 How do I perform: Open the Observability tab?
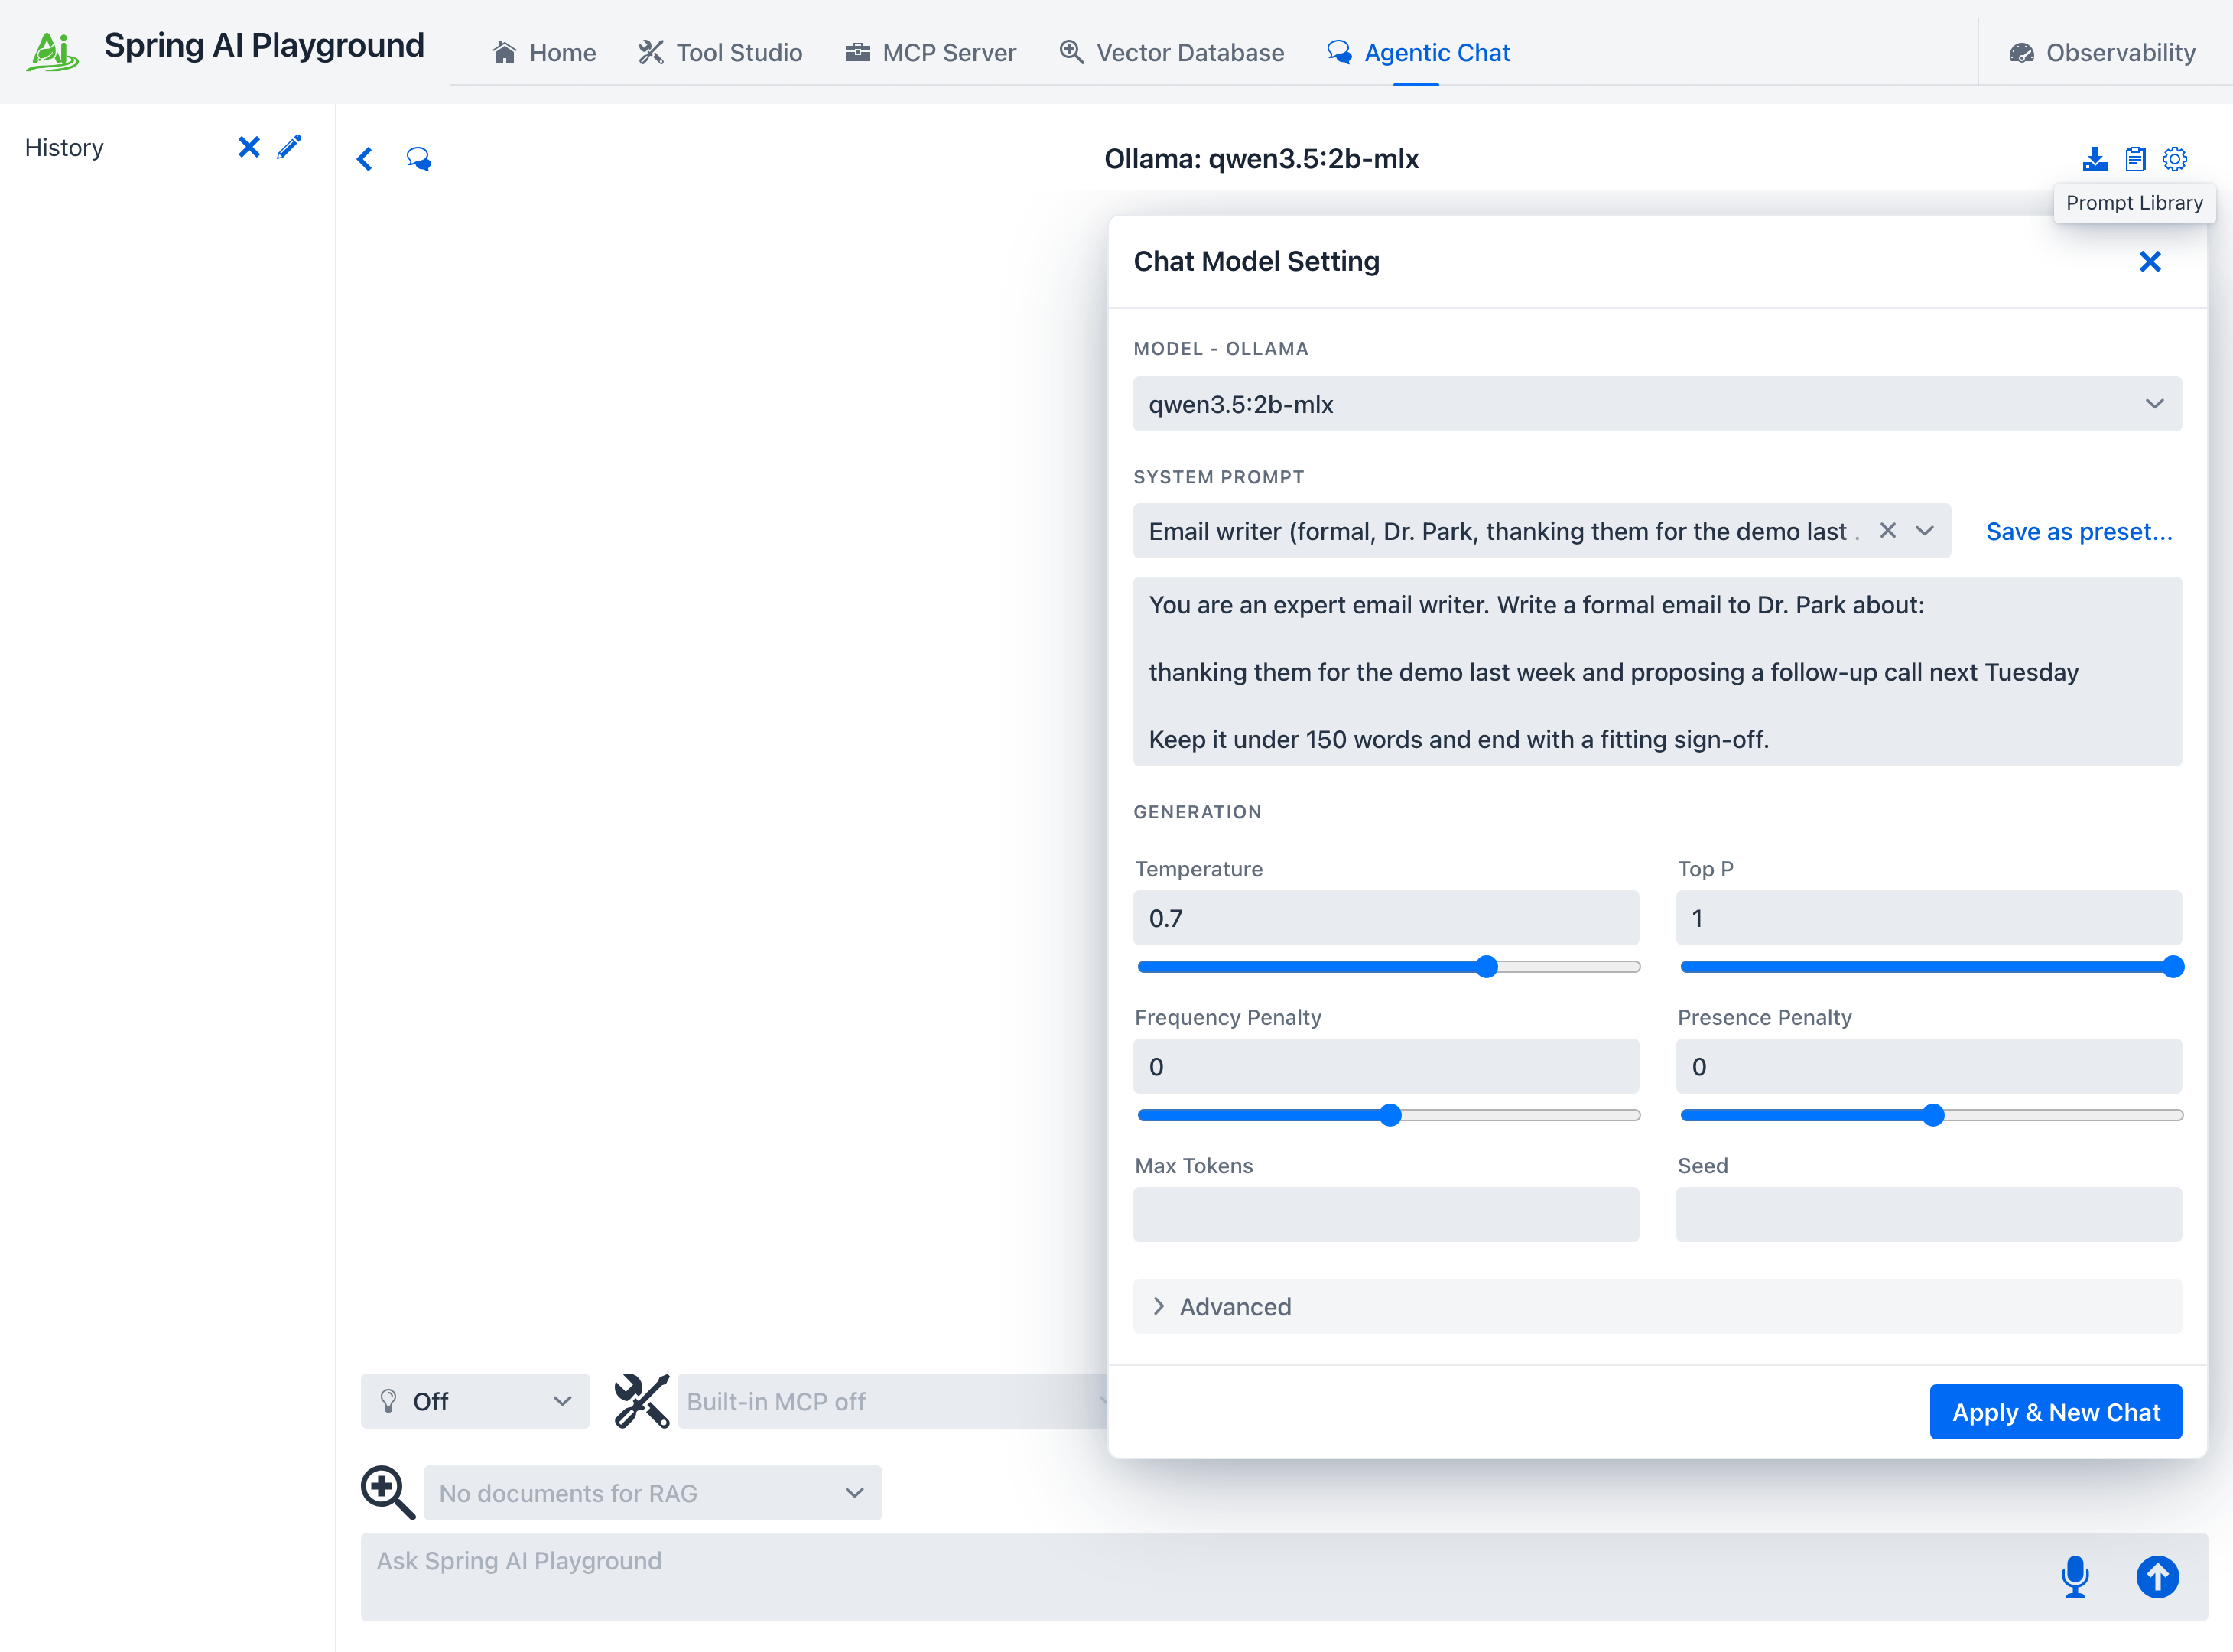pyautogui.click(x=2103, y=52)
